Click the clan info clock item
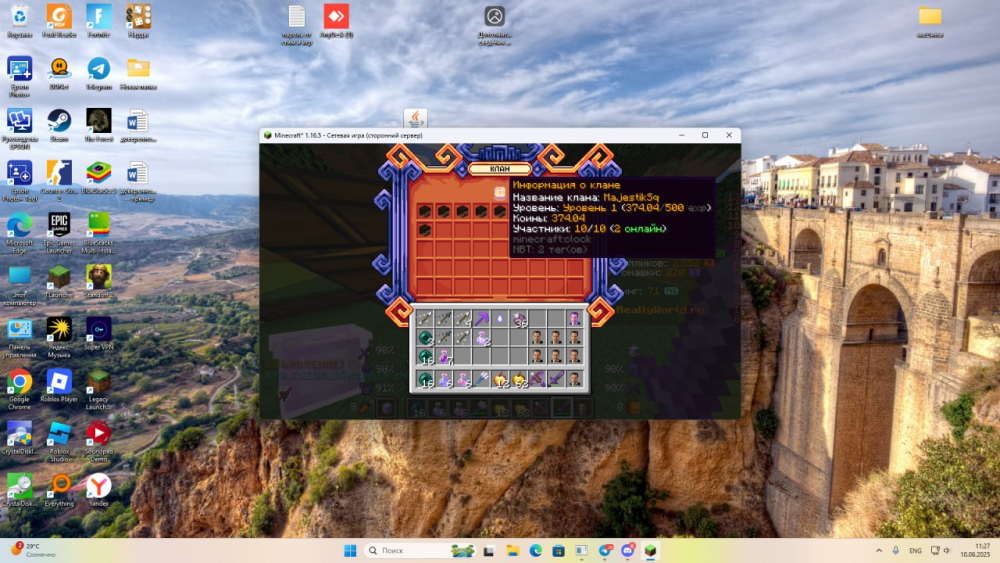This screenshot has width=1000, height=563. pos(500,192)
